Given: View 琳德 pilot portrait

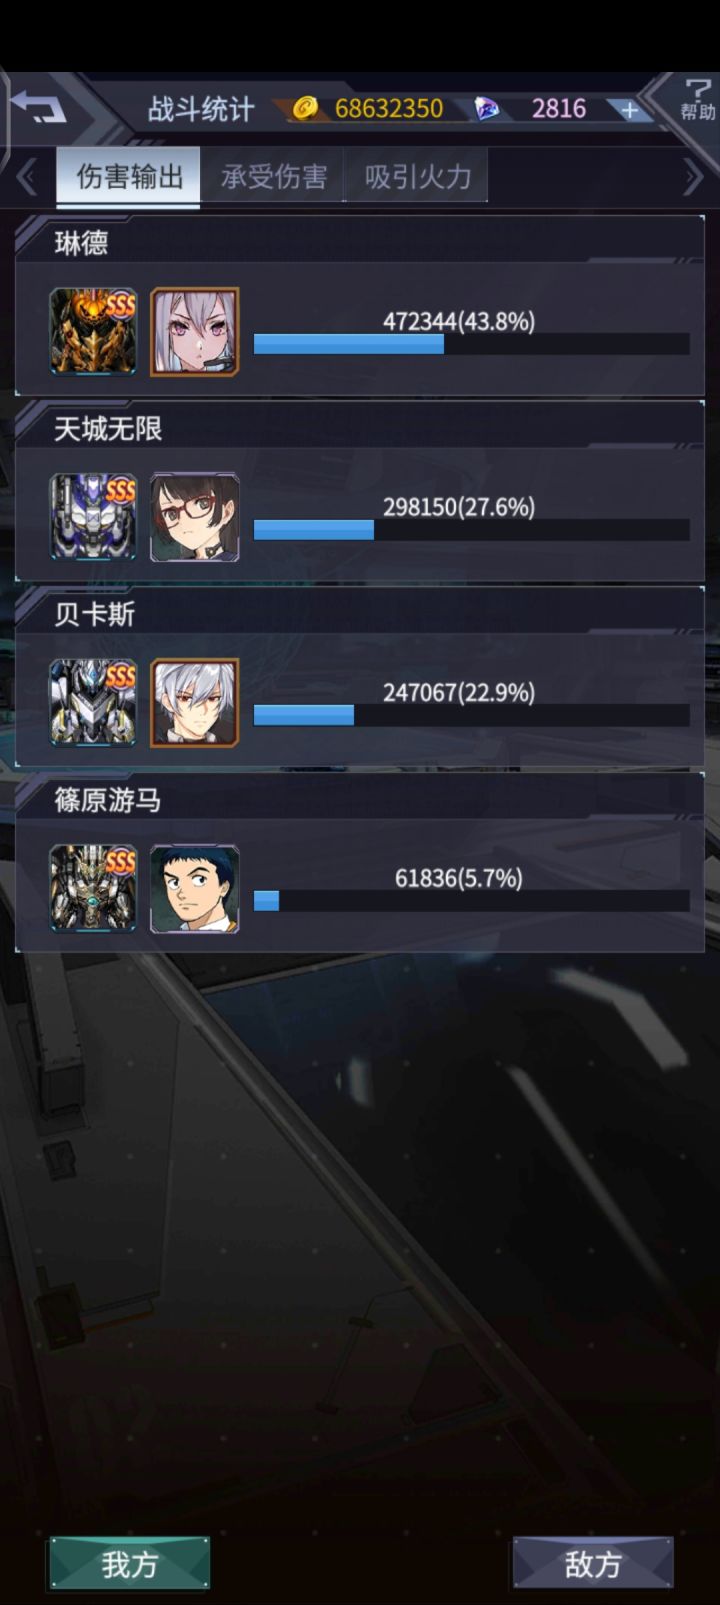Looking at the screenshot, I should (195, 332).
